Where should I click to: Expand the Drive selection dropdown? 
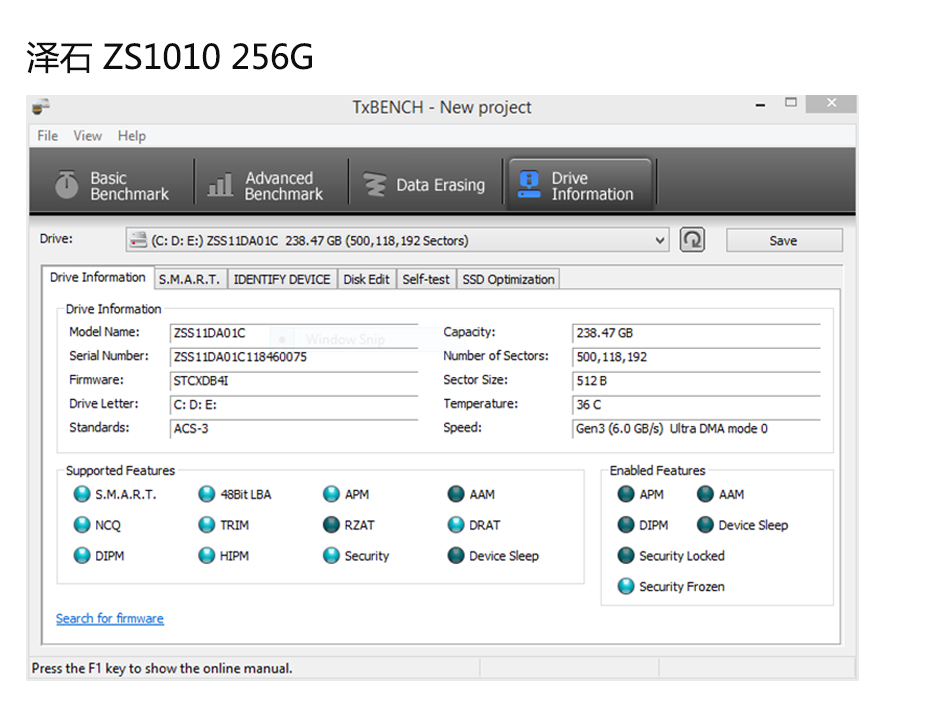(x=659, y=240)
